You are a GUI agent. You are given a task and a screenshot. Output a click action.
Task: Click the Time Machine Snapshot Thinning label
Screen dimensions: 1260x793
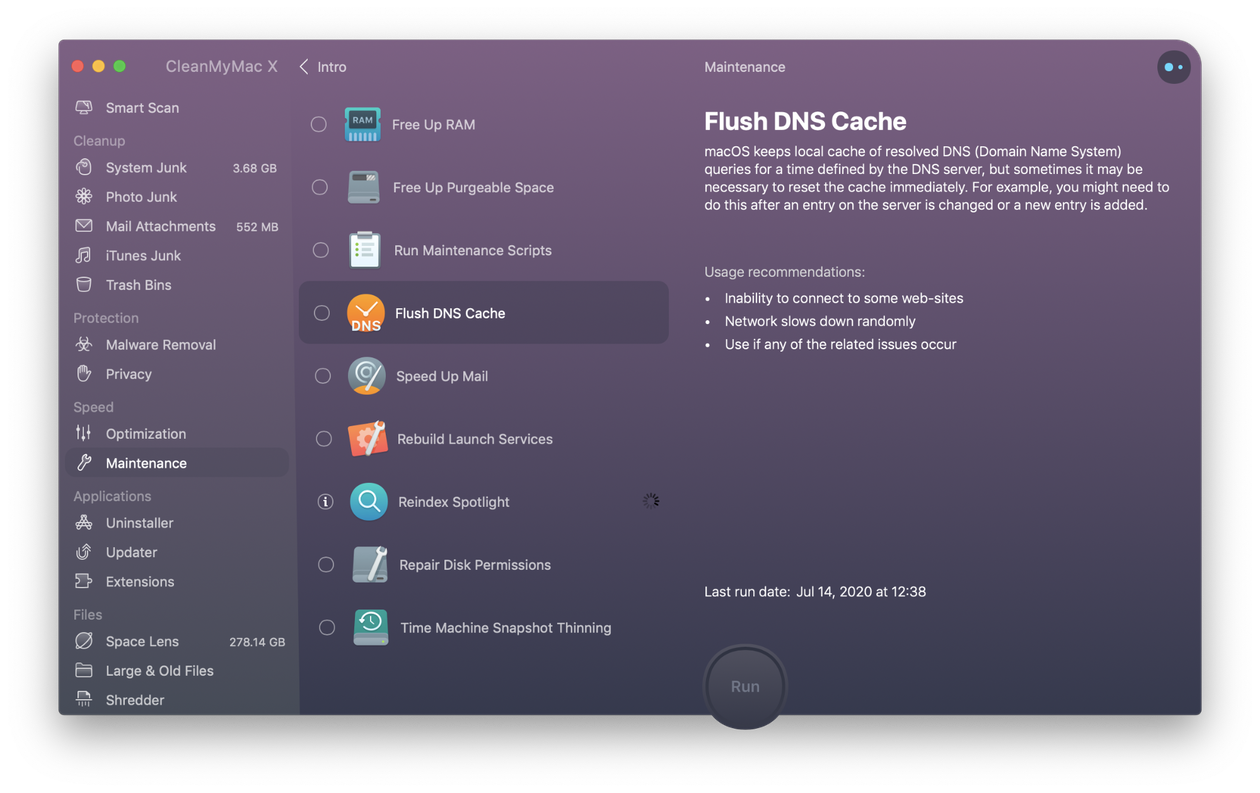tap(505, 628)
